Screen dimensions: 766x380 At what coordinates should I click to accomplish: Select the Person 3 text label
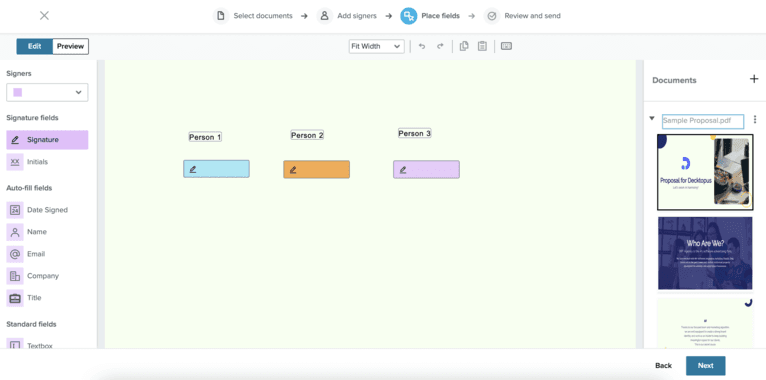click(414, 133)
